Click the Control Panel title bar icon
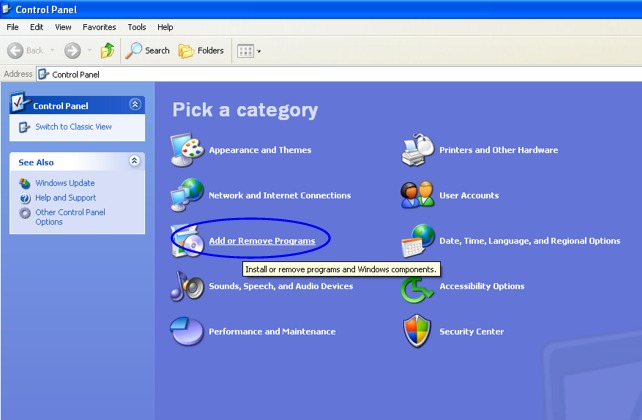Image resolution: width=642 pixels, height=420 pixels. pos(7,9)
